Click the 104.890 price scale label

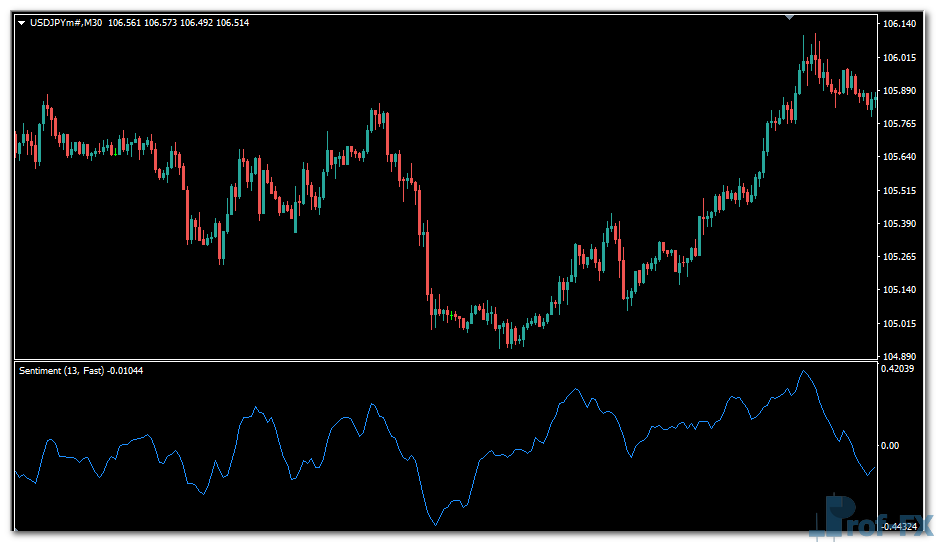click(x=901, y=357)
